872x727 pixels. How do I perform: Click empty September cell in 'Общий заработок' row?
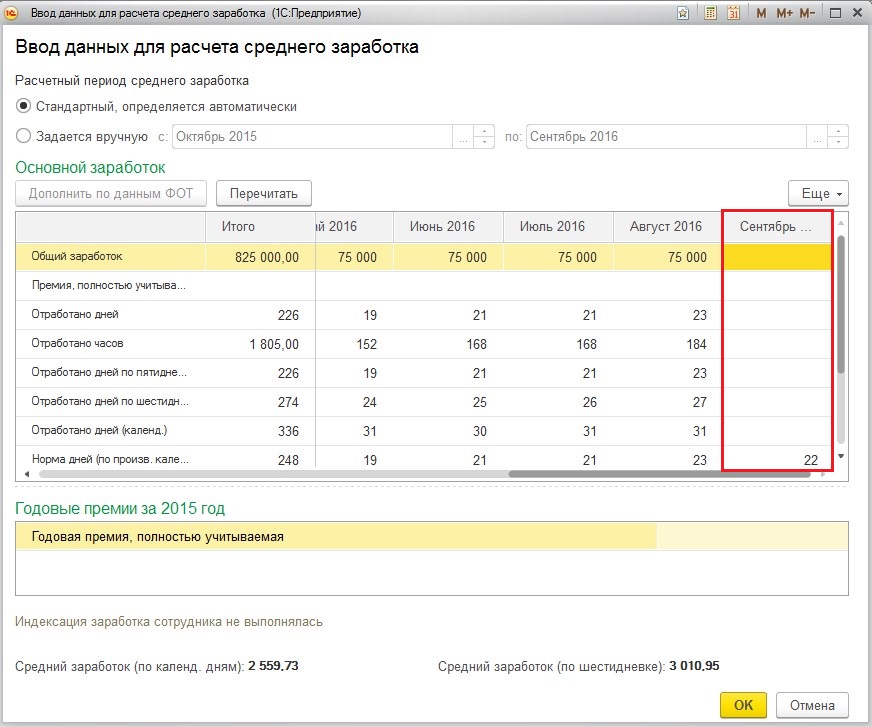[777, 257]
